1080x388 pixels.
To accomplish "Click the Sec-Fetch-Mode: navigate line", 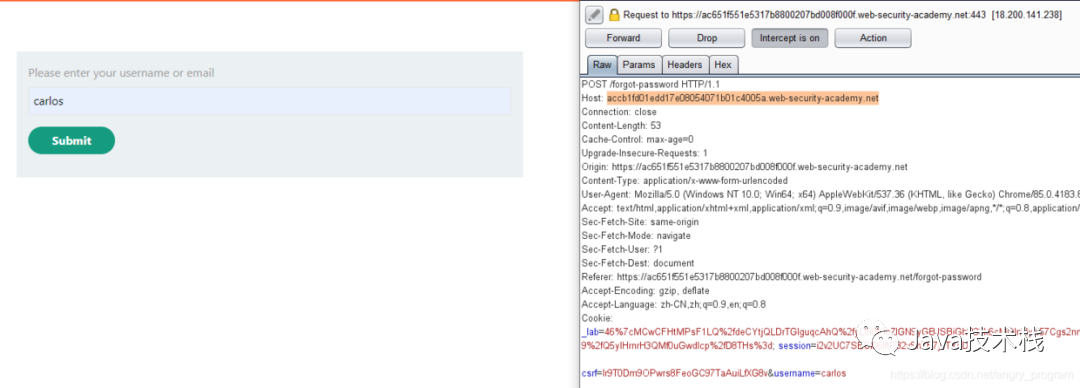I will click(x=636, y=236).
